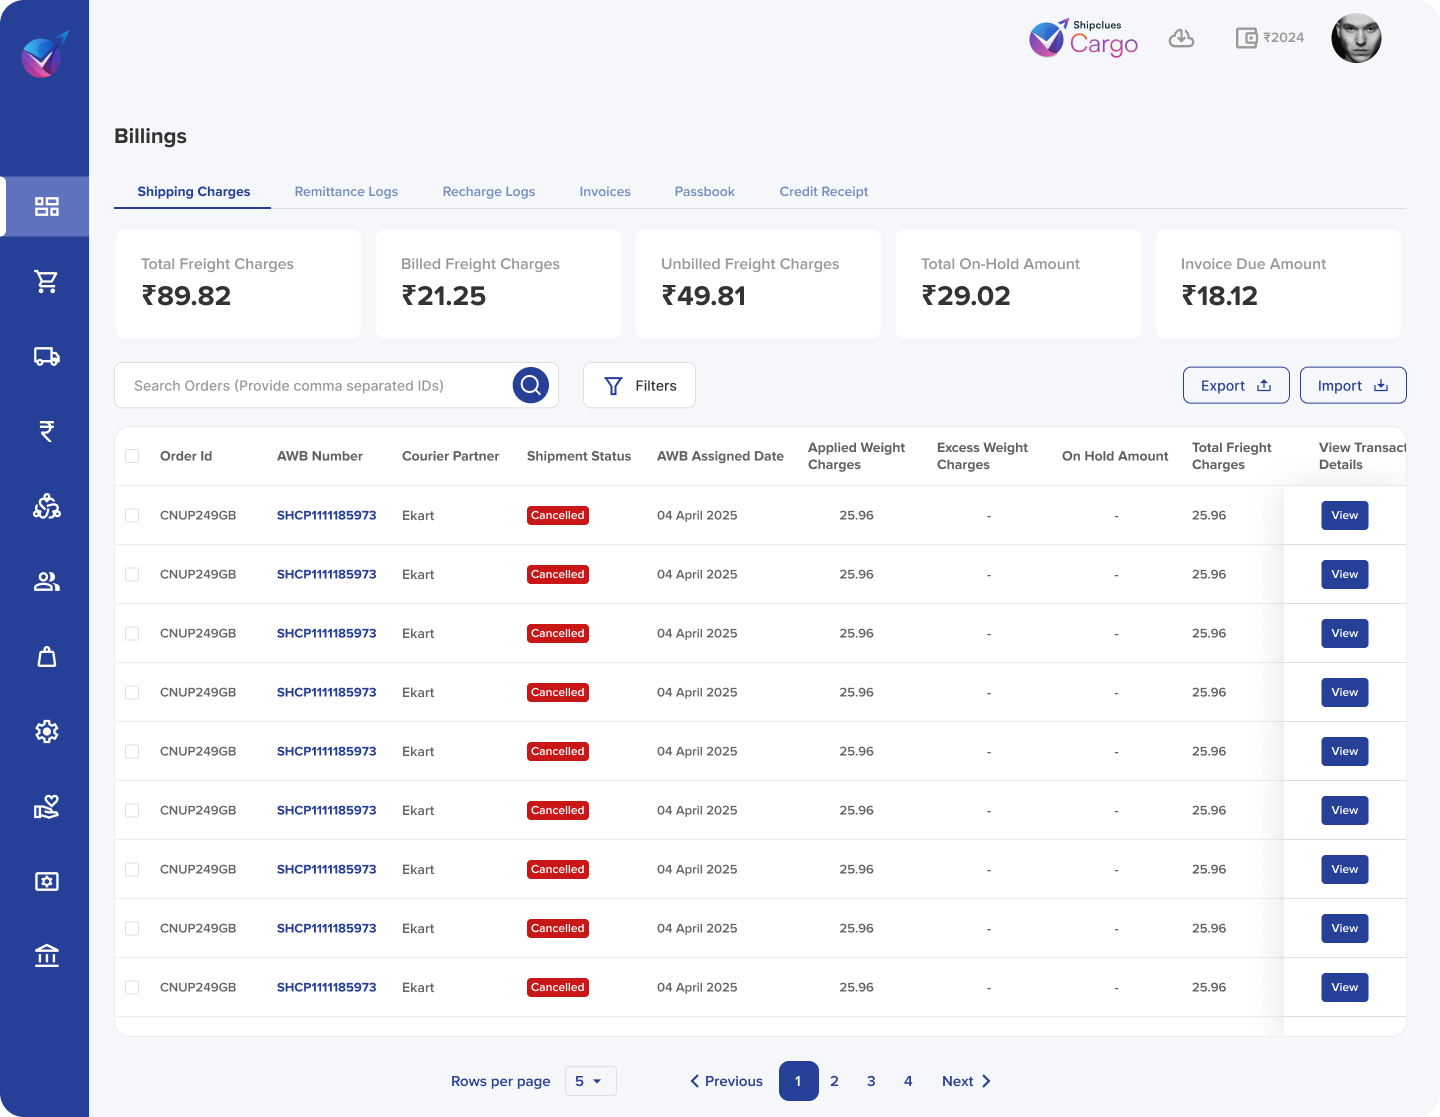Open the Rows per page dropdown

[x=590, y=1081]
